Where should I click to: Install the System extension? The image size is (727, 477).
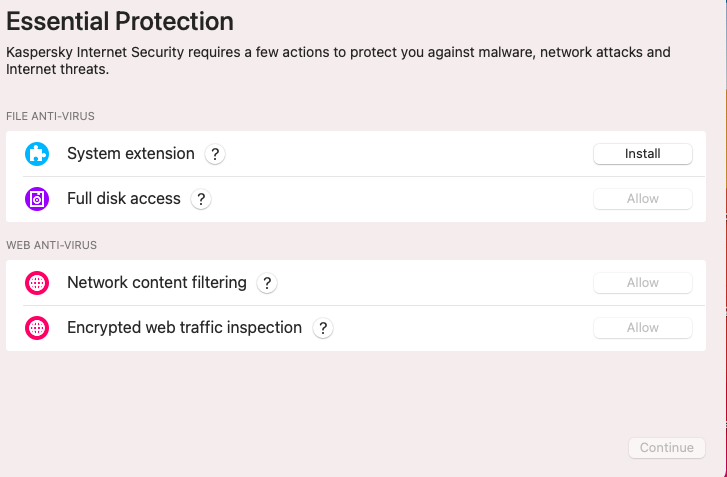tap(642, 154)
